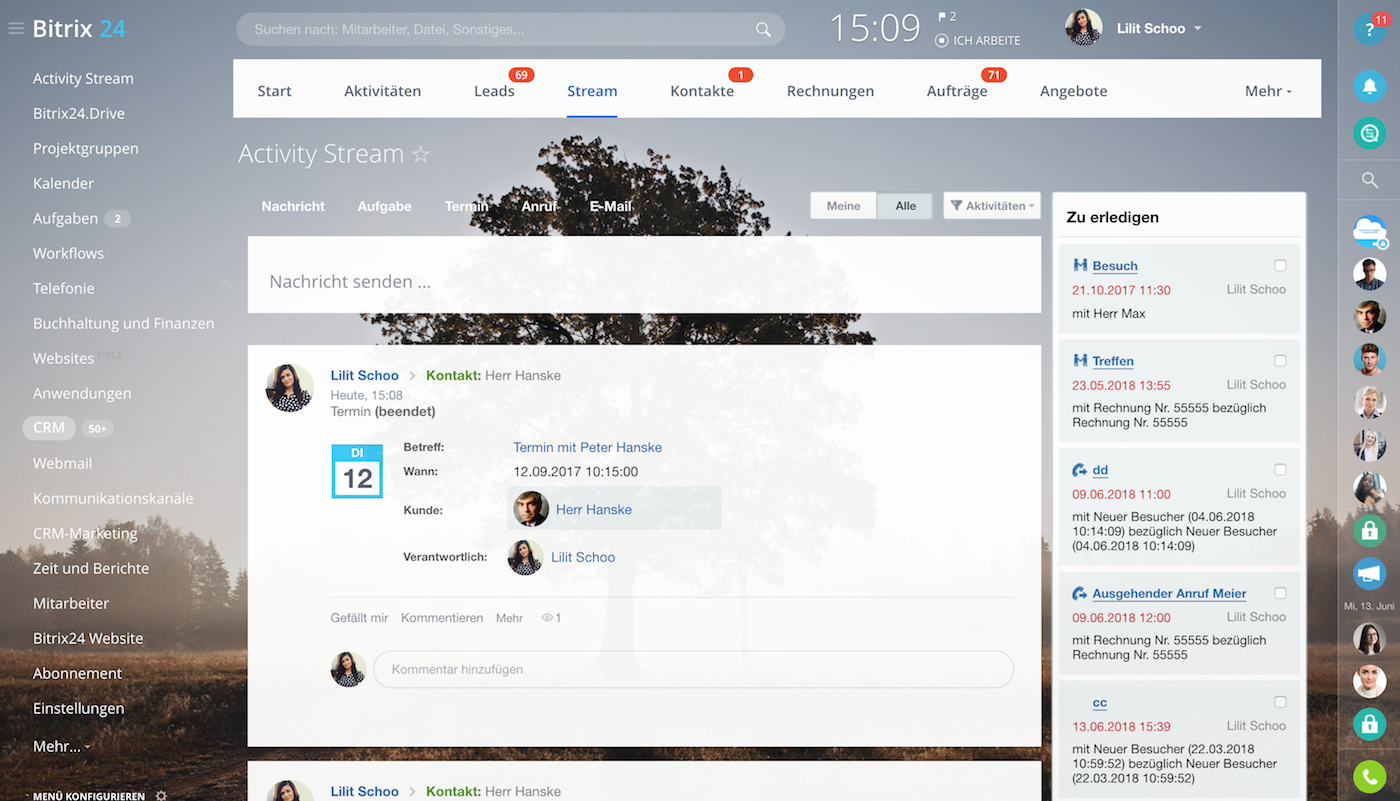Click the meeting icon beside Treffen
This screenshot has height=801, width=1400.
click(1080, 360)
